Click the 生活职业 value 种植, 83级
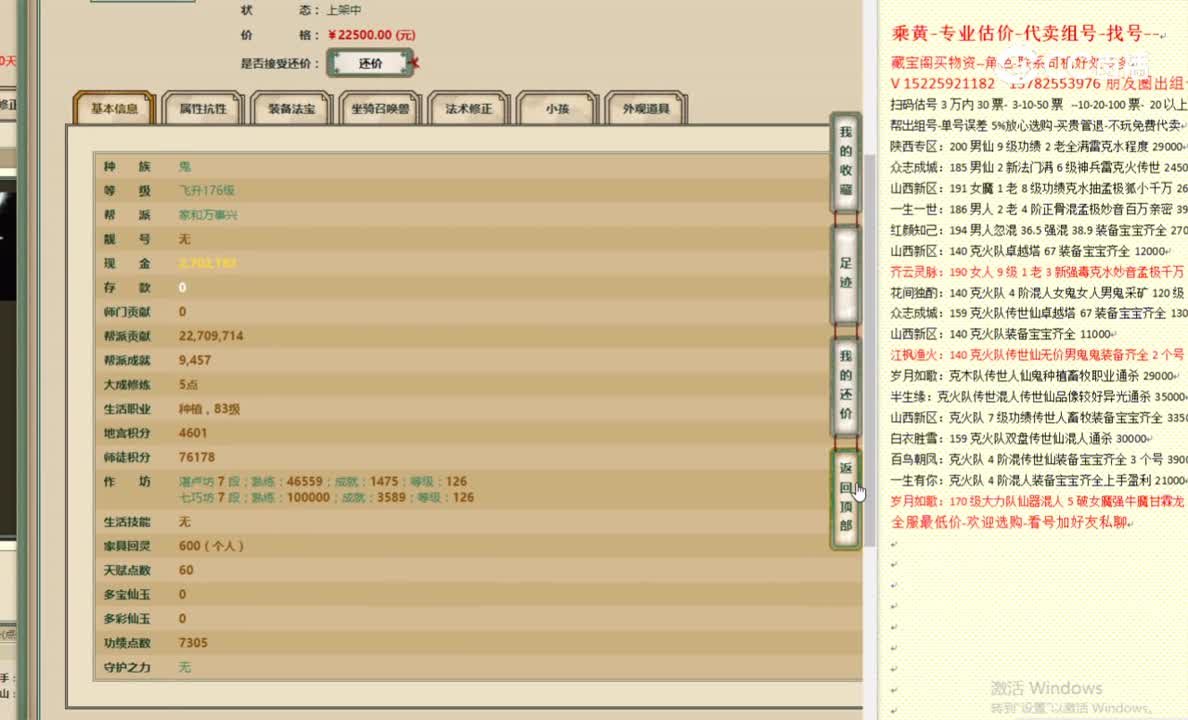 pyautogui.click(x=209, y=409)
